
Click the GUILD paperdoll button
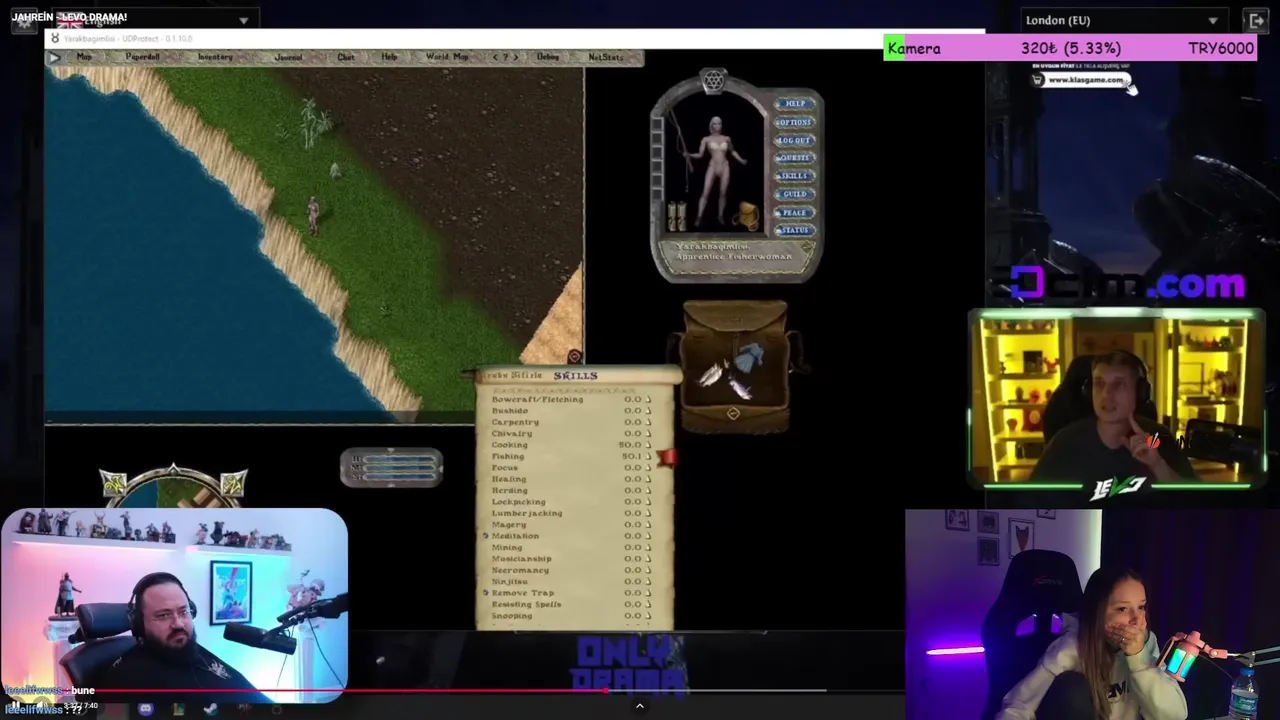pos(795,194)
